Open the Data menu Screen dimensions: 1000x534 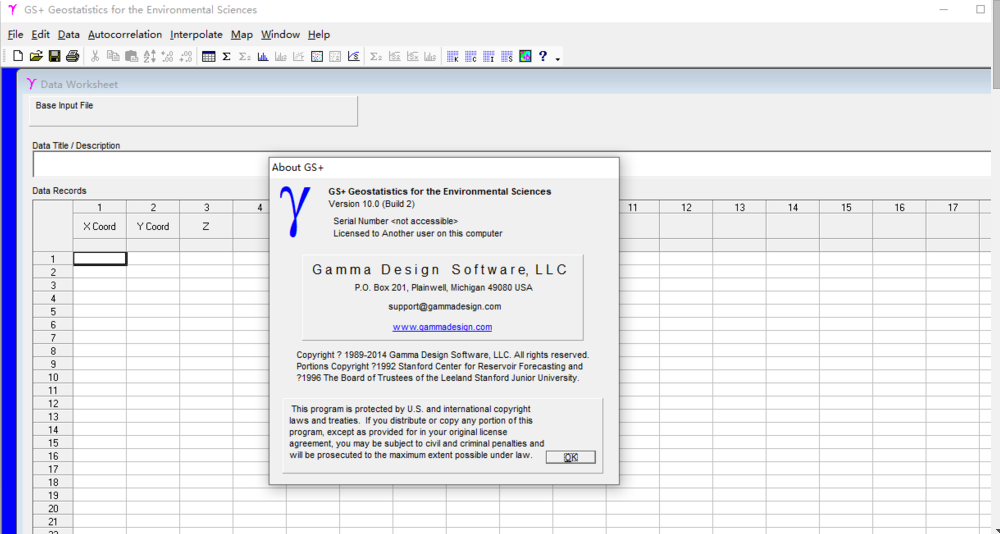(68, 34)
